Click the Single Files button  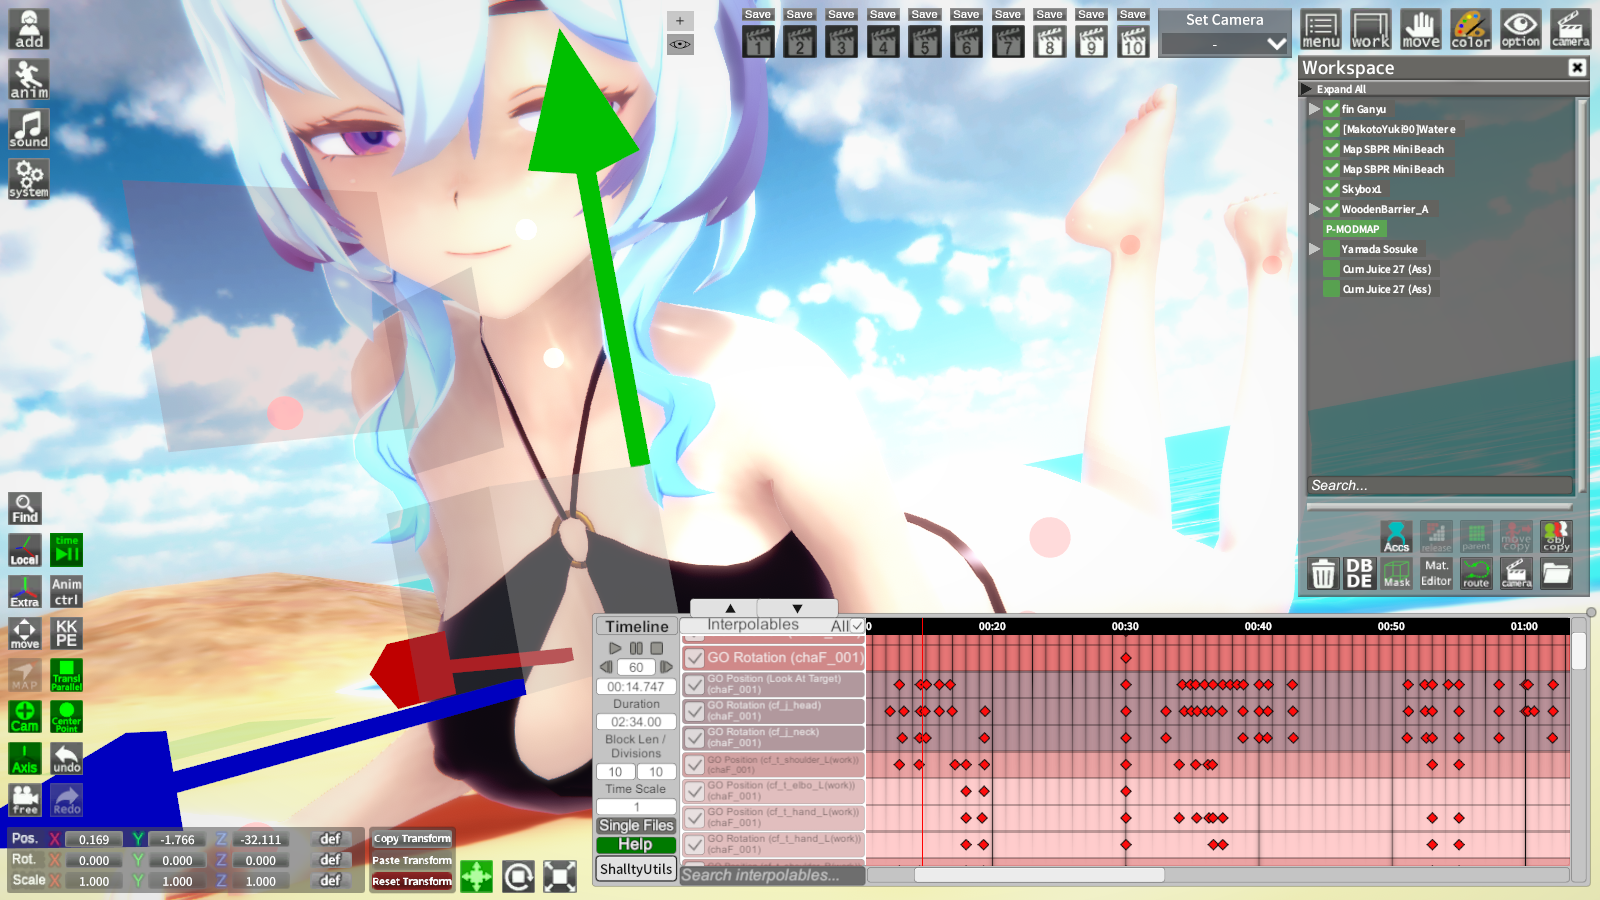pyautogui.click(x=636, y=826)
